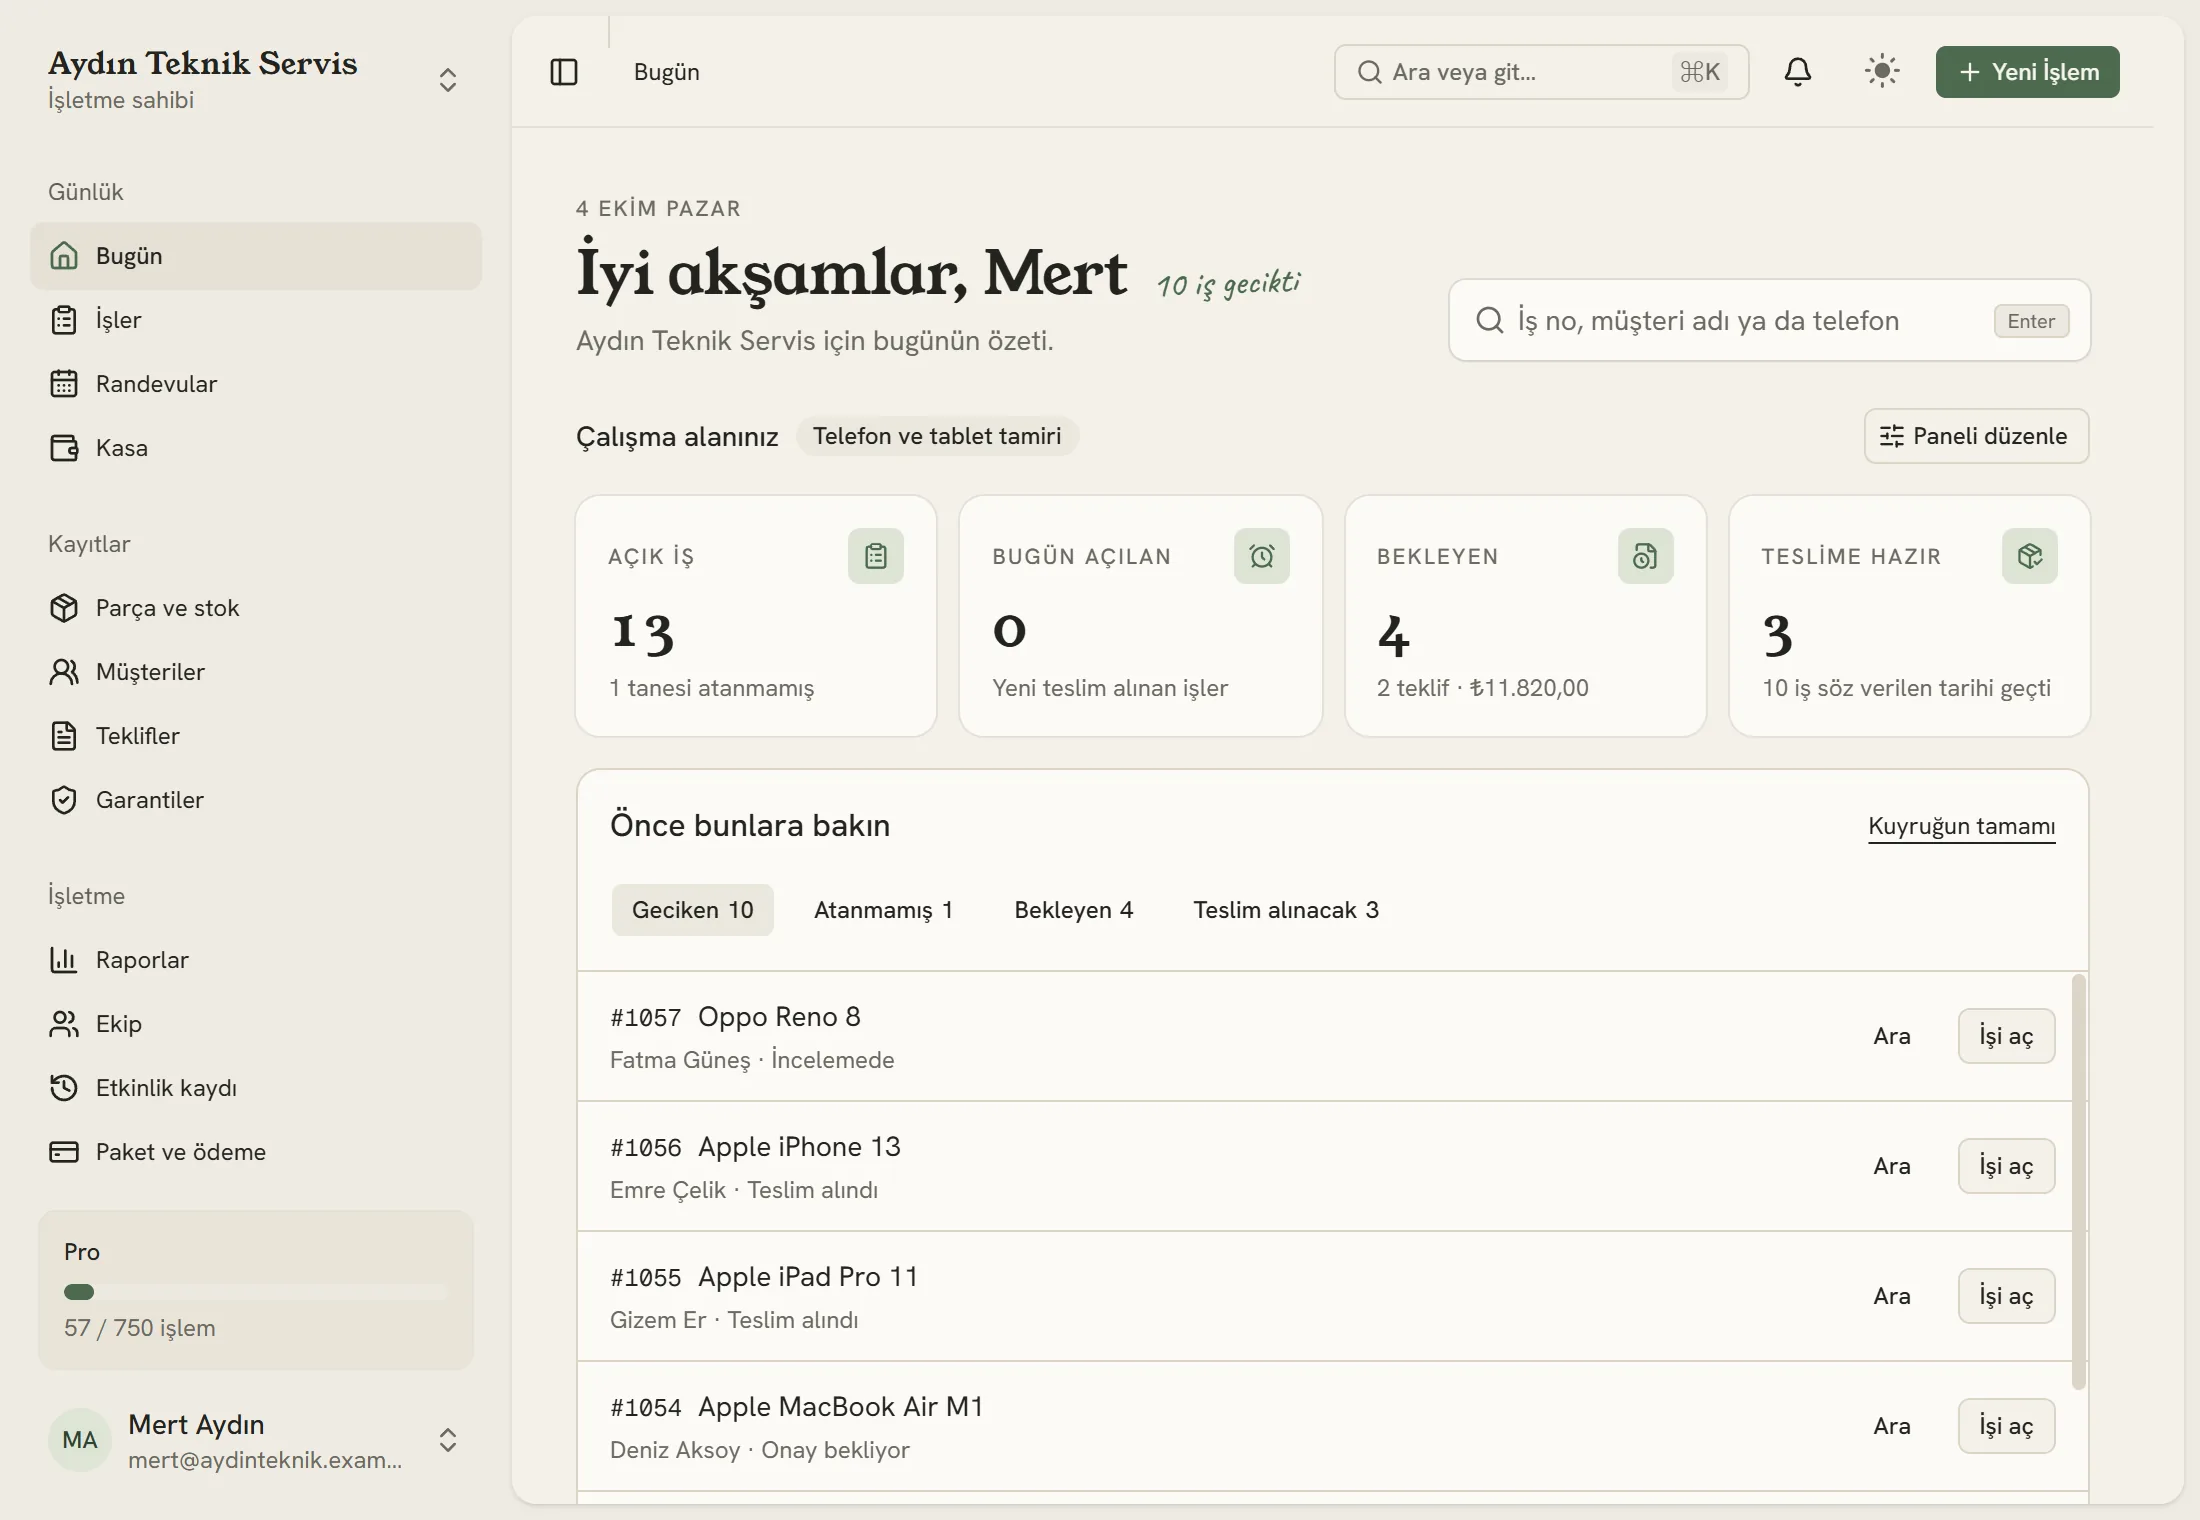Viewport: 2200px width, 1520px height.
Task: Open Randevular calendar section
Action: pyautogui.click(x=256, y=384)
